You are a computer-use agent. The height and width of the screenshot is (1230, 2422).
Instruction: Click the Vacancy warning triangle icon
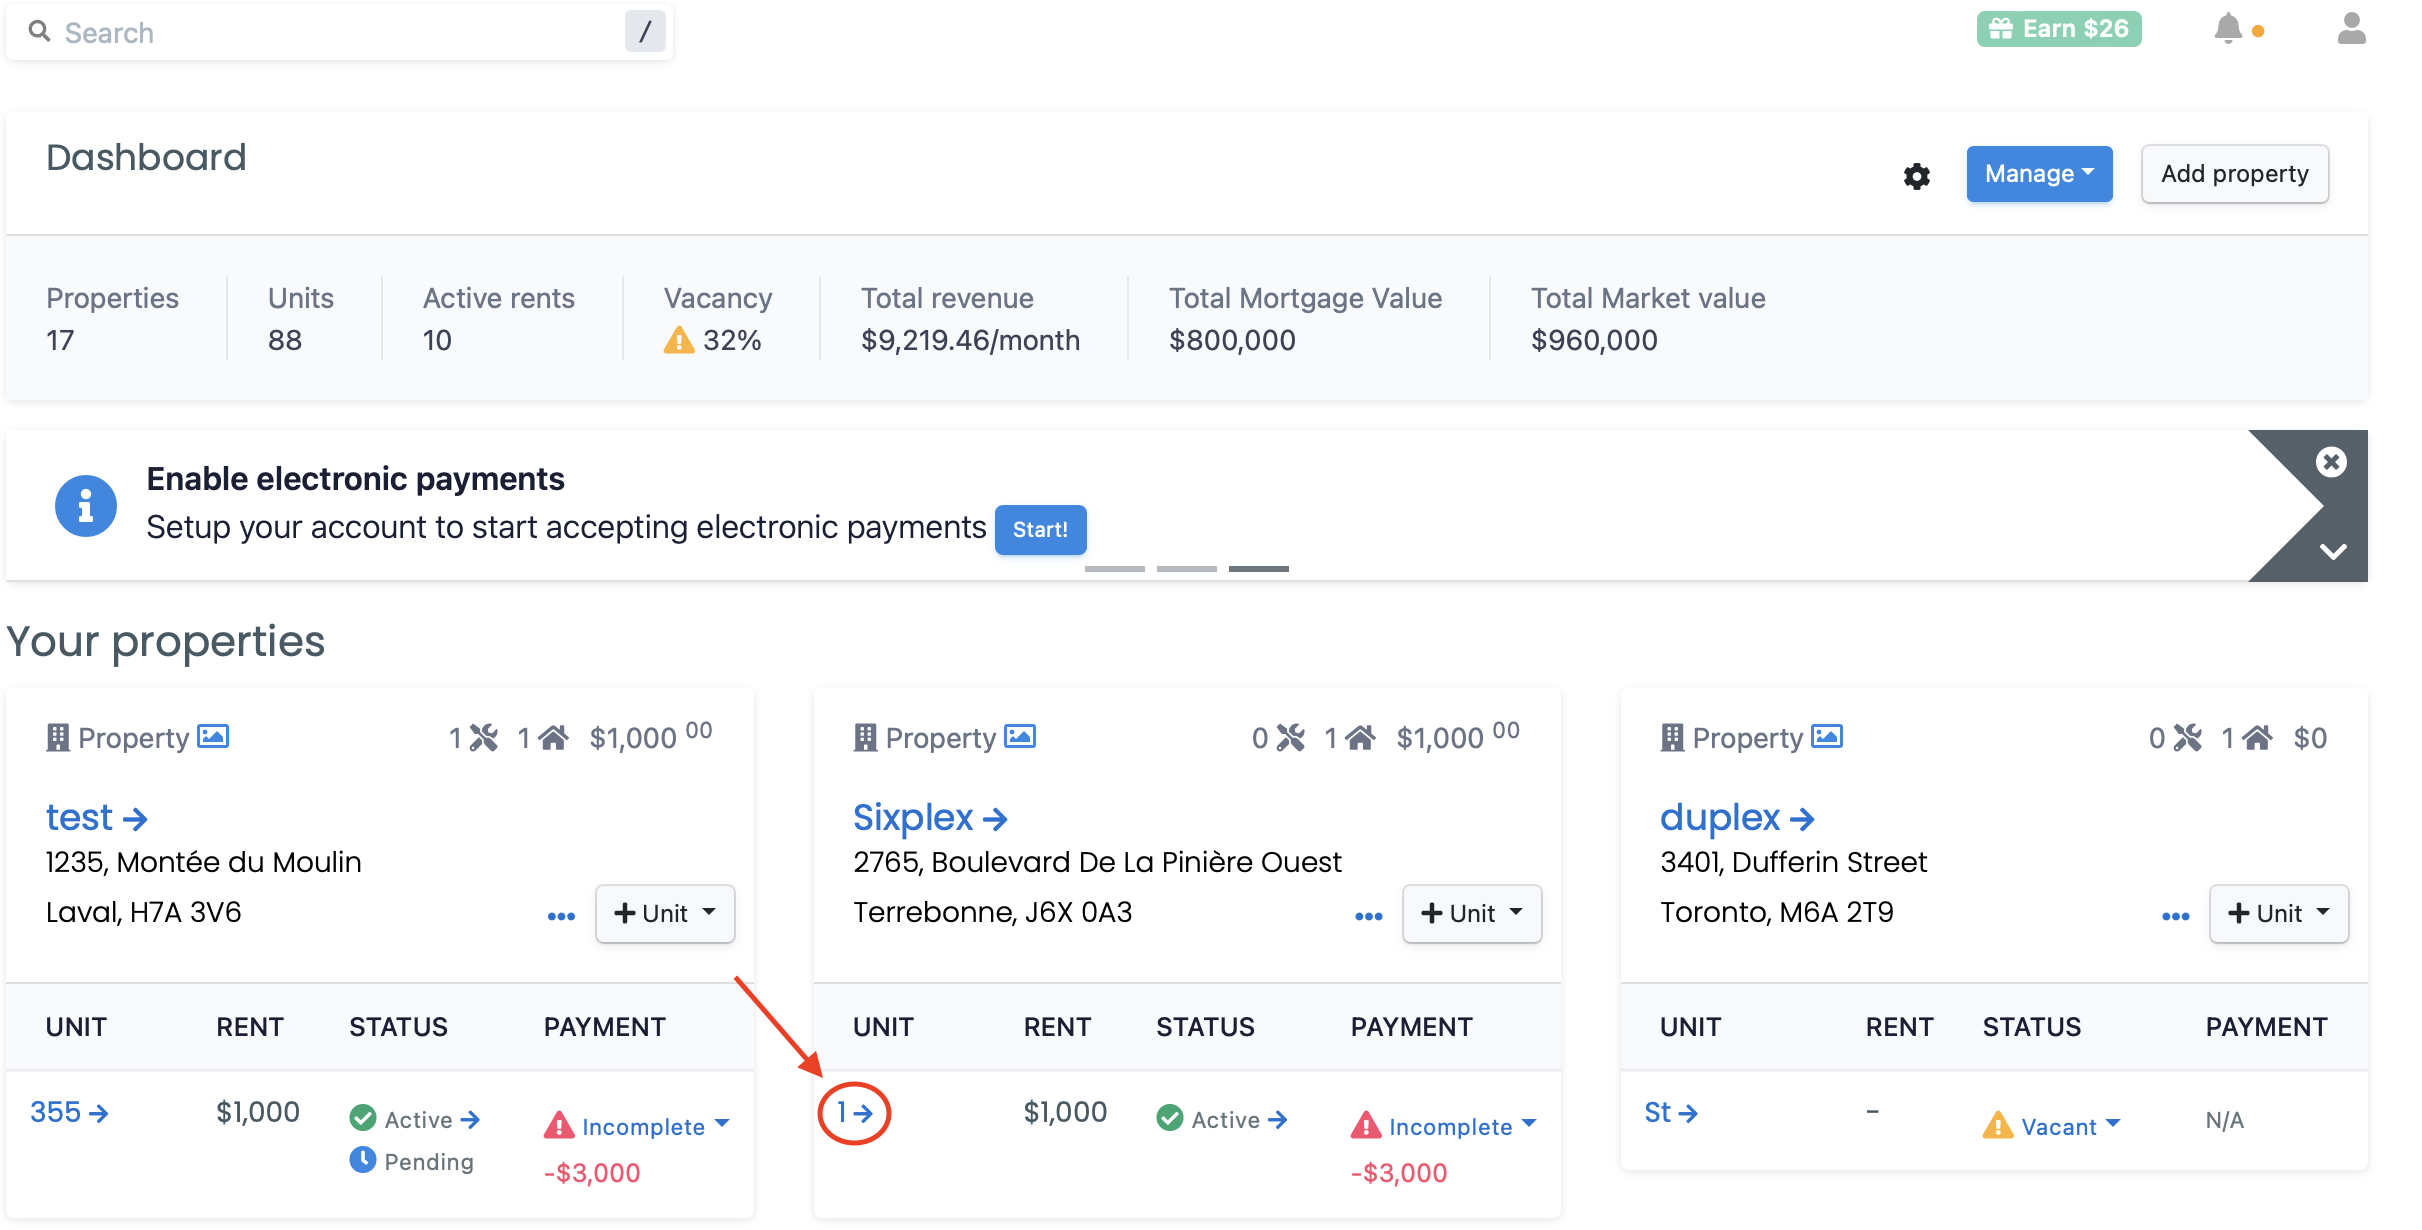[679, 340]
